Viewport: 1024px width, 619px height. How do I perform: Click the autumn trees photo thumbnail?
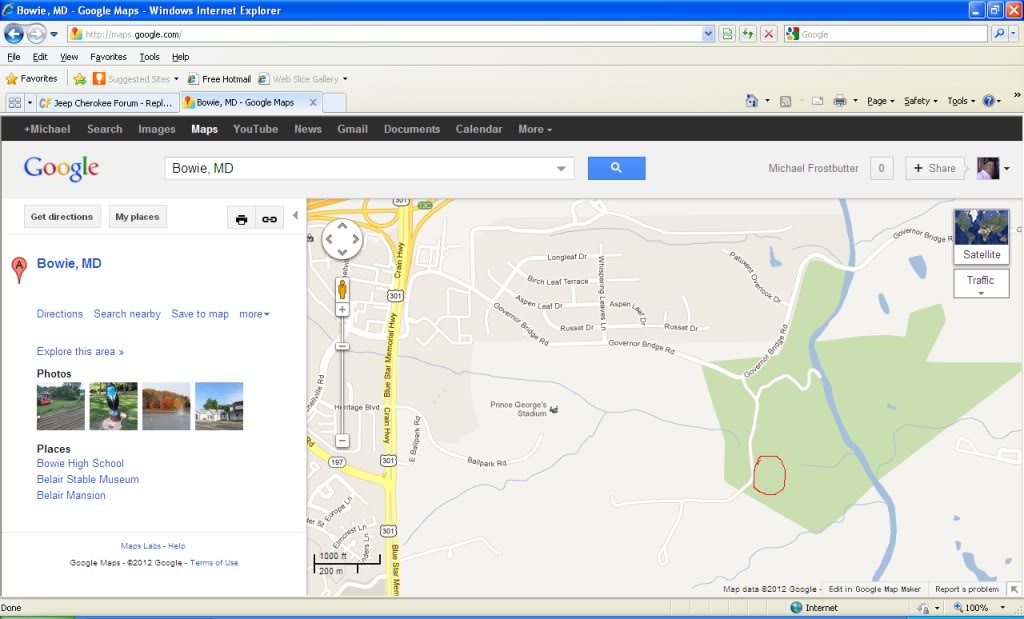pos(167,406)
